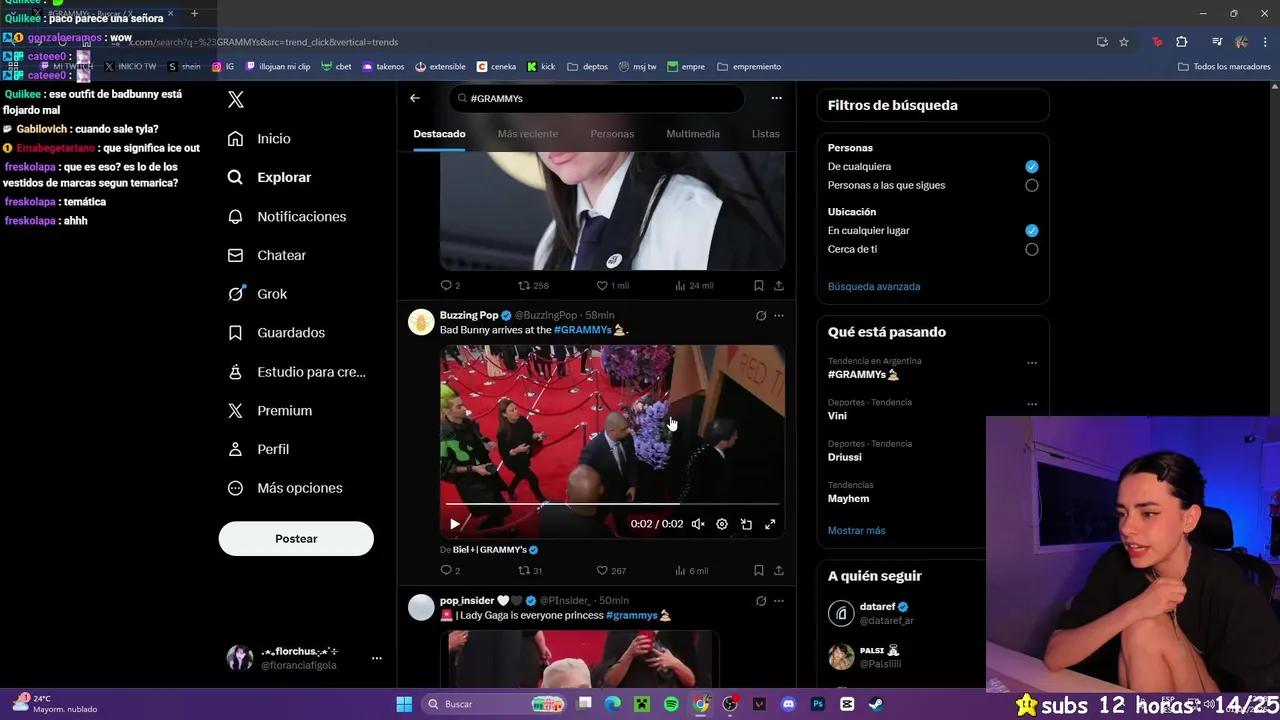Like the Buzzing Pop post

[x=611, y=571]
